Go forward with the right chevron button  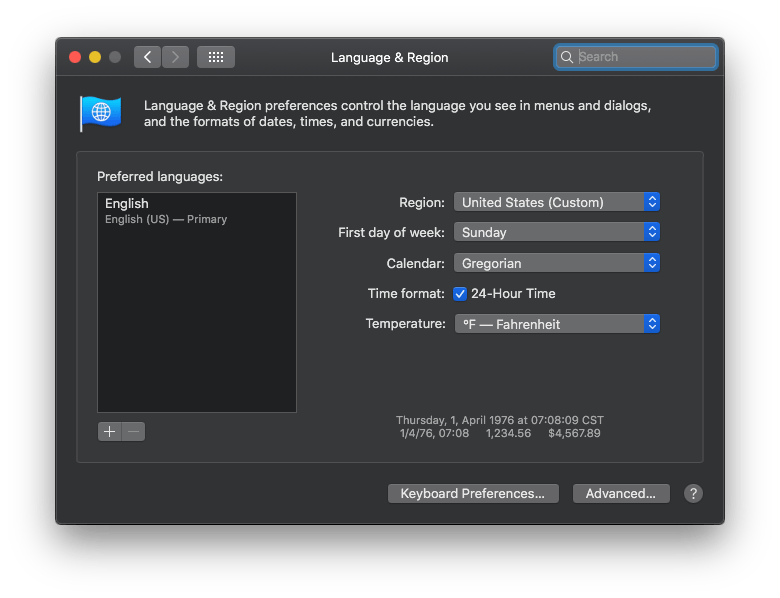click(175, 57)
